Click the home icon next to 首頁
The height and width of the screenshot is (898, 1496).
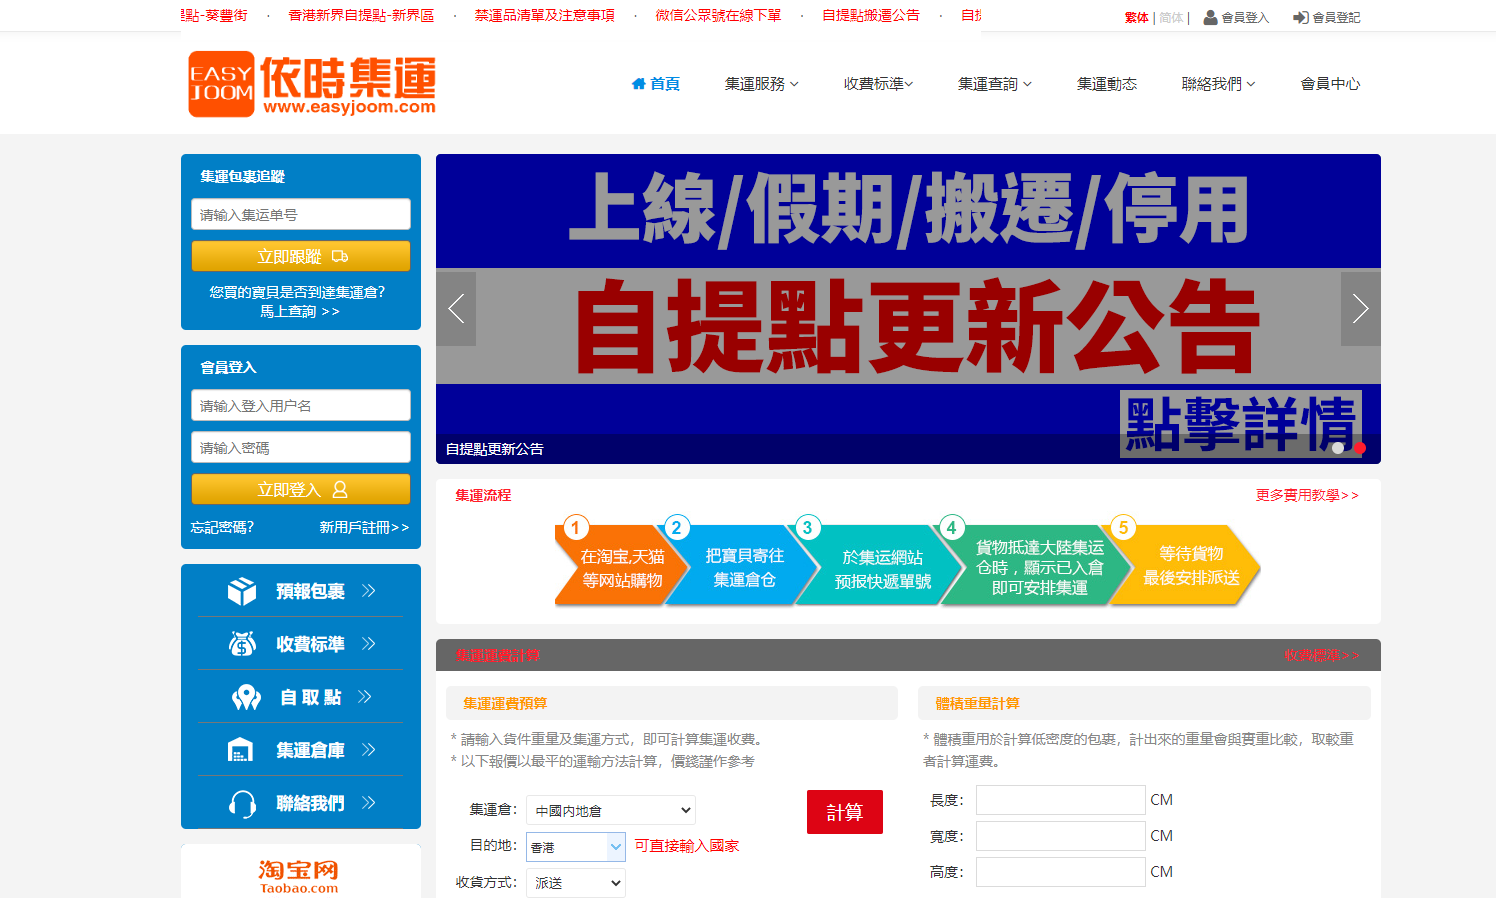pos(639,84)
